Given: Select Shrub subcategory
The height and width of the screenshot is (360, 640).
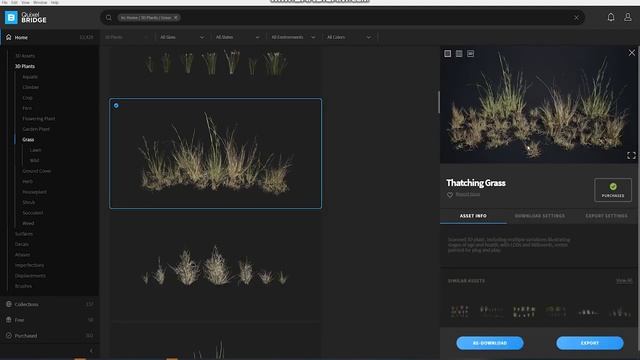Looking at the screenshot, I should coord(29,202).
